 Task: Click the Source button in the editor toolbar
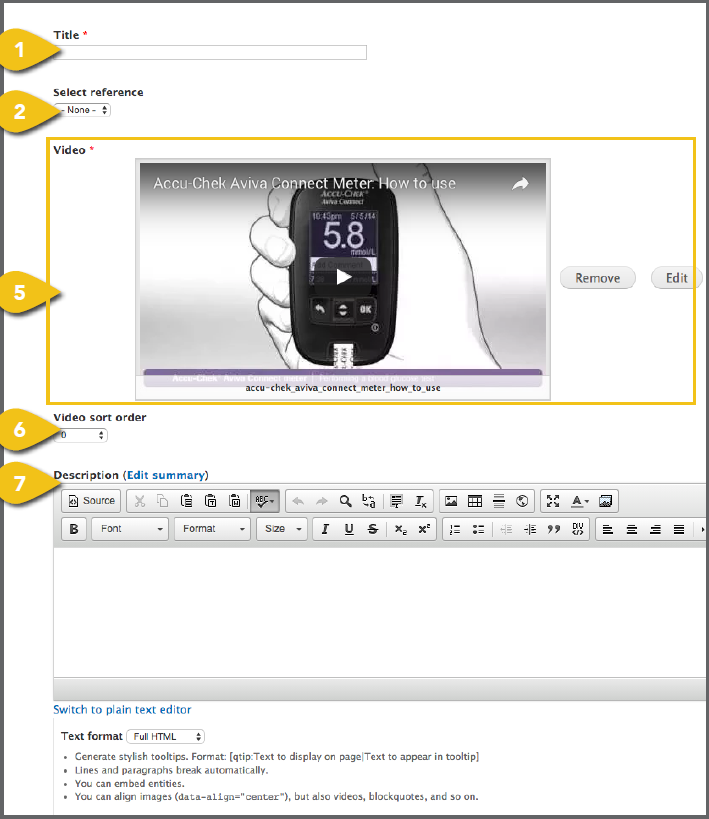click(x=91, y=501)
